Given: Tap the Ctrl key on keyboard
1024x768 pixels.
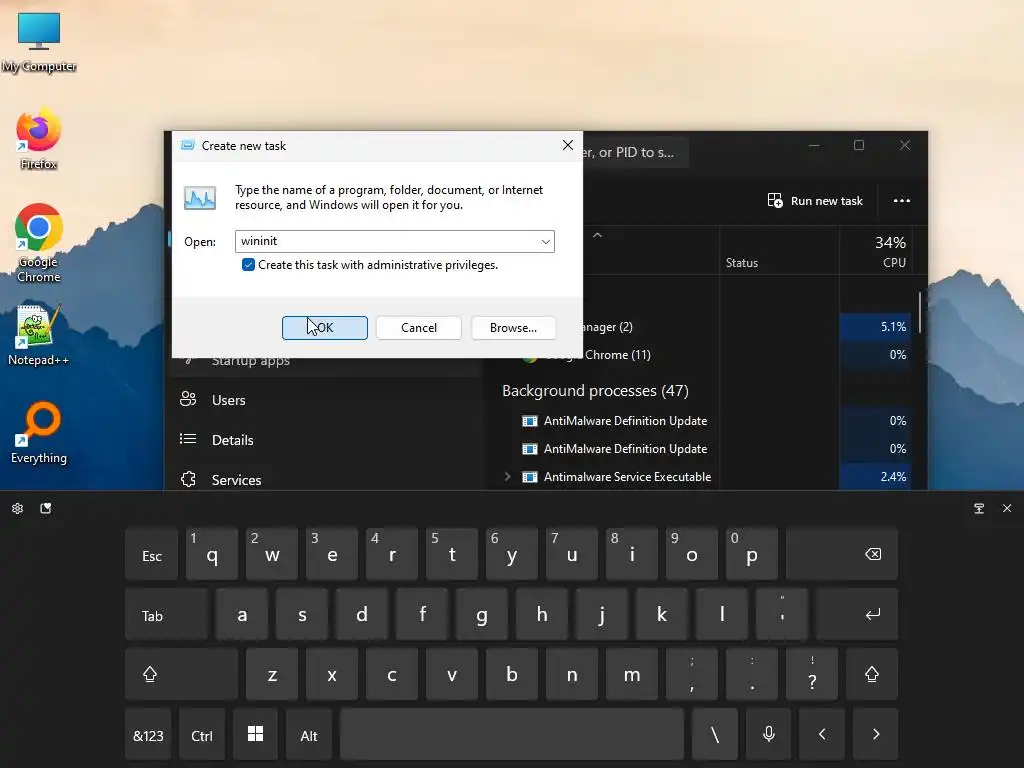Looking at the screenshot, I should [x=202, y=734].
